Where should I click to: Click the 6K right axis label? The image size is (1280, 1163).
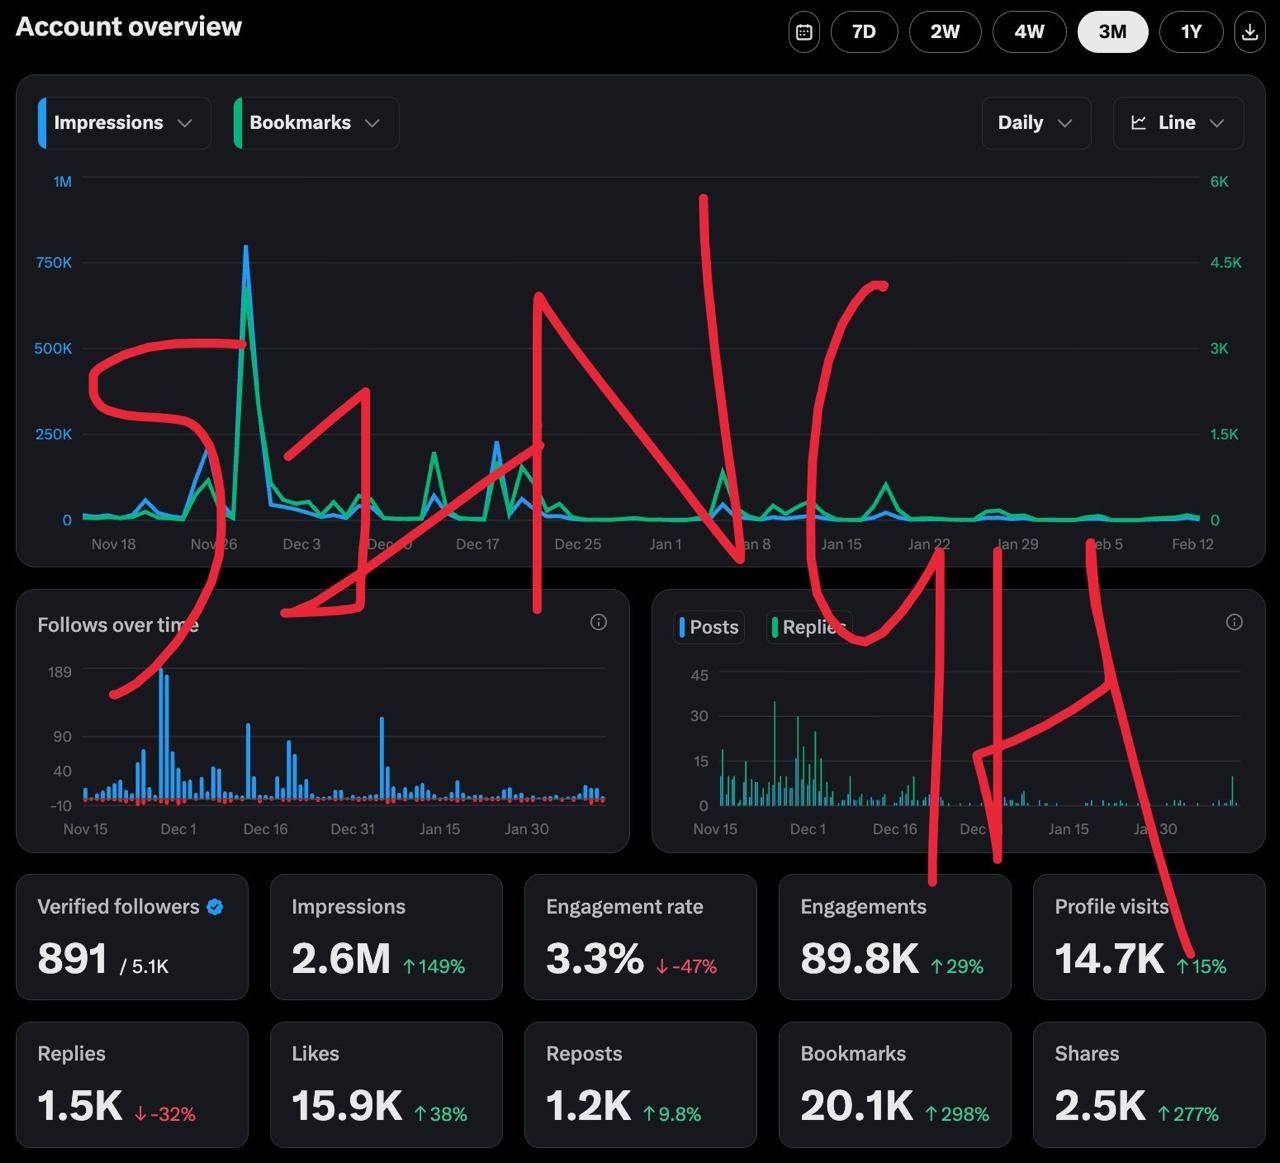click(x=1219, y=182)
